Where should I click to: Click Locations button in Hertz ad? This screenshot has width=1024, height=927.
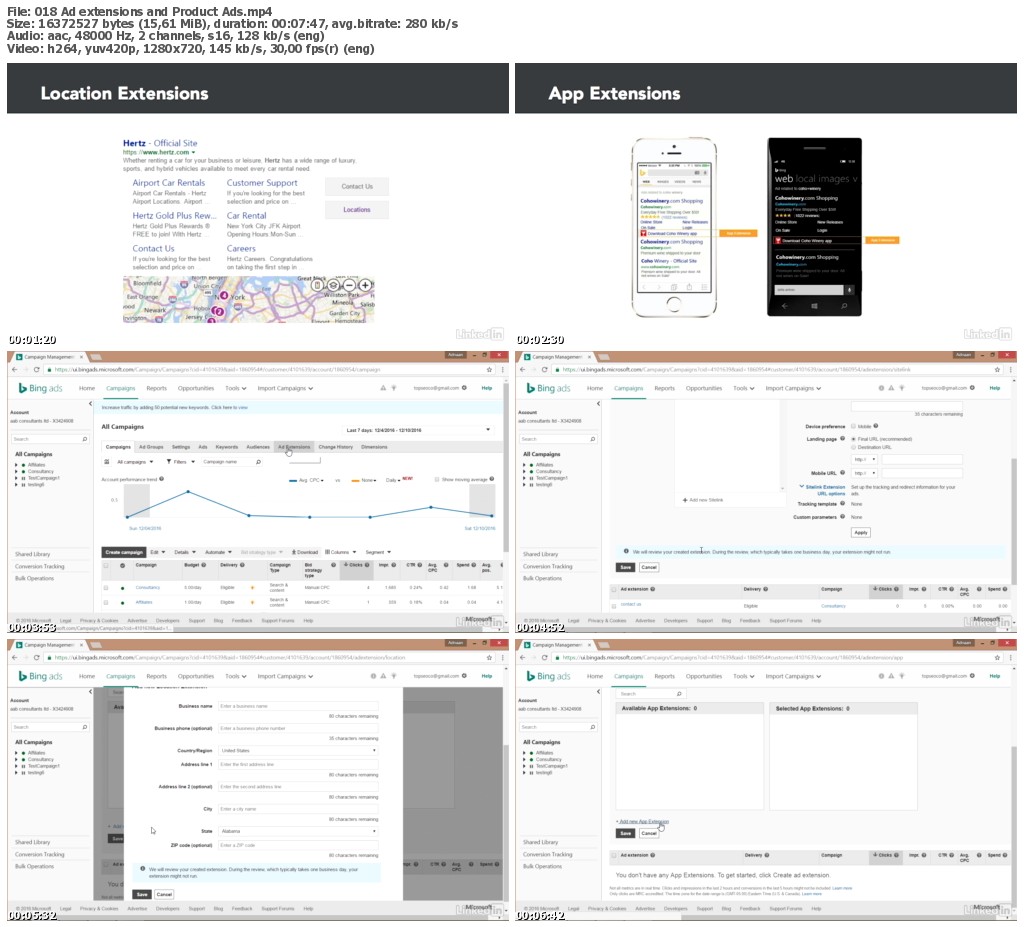pos(357,210)
